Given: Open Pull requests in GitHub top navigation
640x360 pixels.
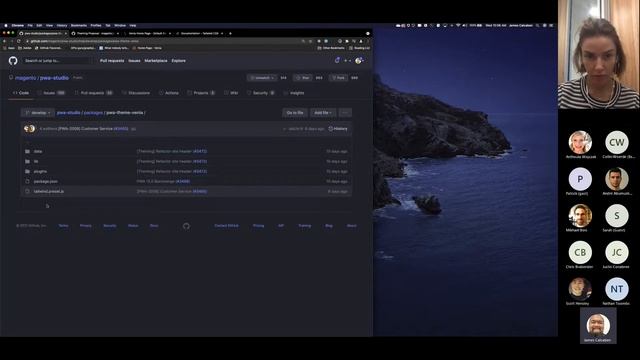Looking at the screenshot, I should (x=112, y=61).
